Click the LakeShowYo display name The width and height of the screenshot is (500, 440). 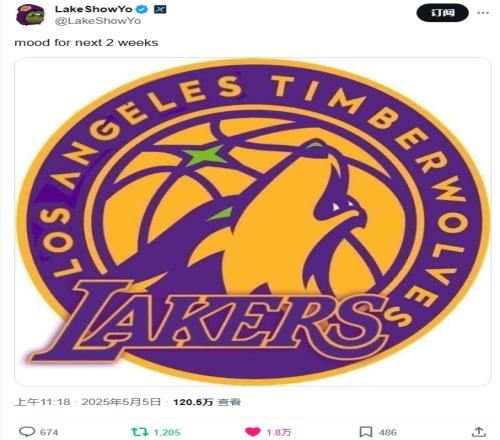coord(93,9)
